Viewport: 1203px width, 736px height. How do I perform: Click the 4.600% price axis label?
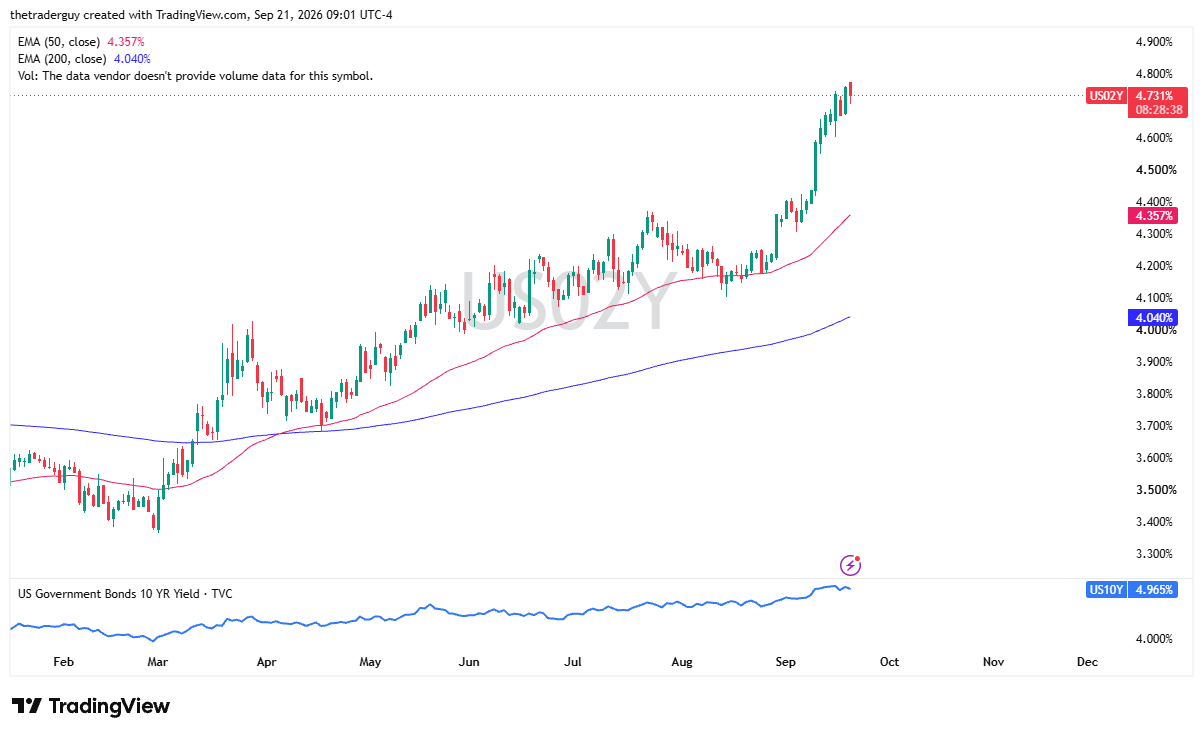tap(1153, 138)
